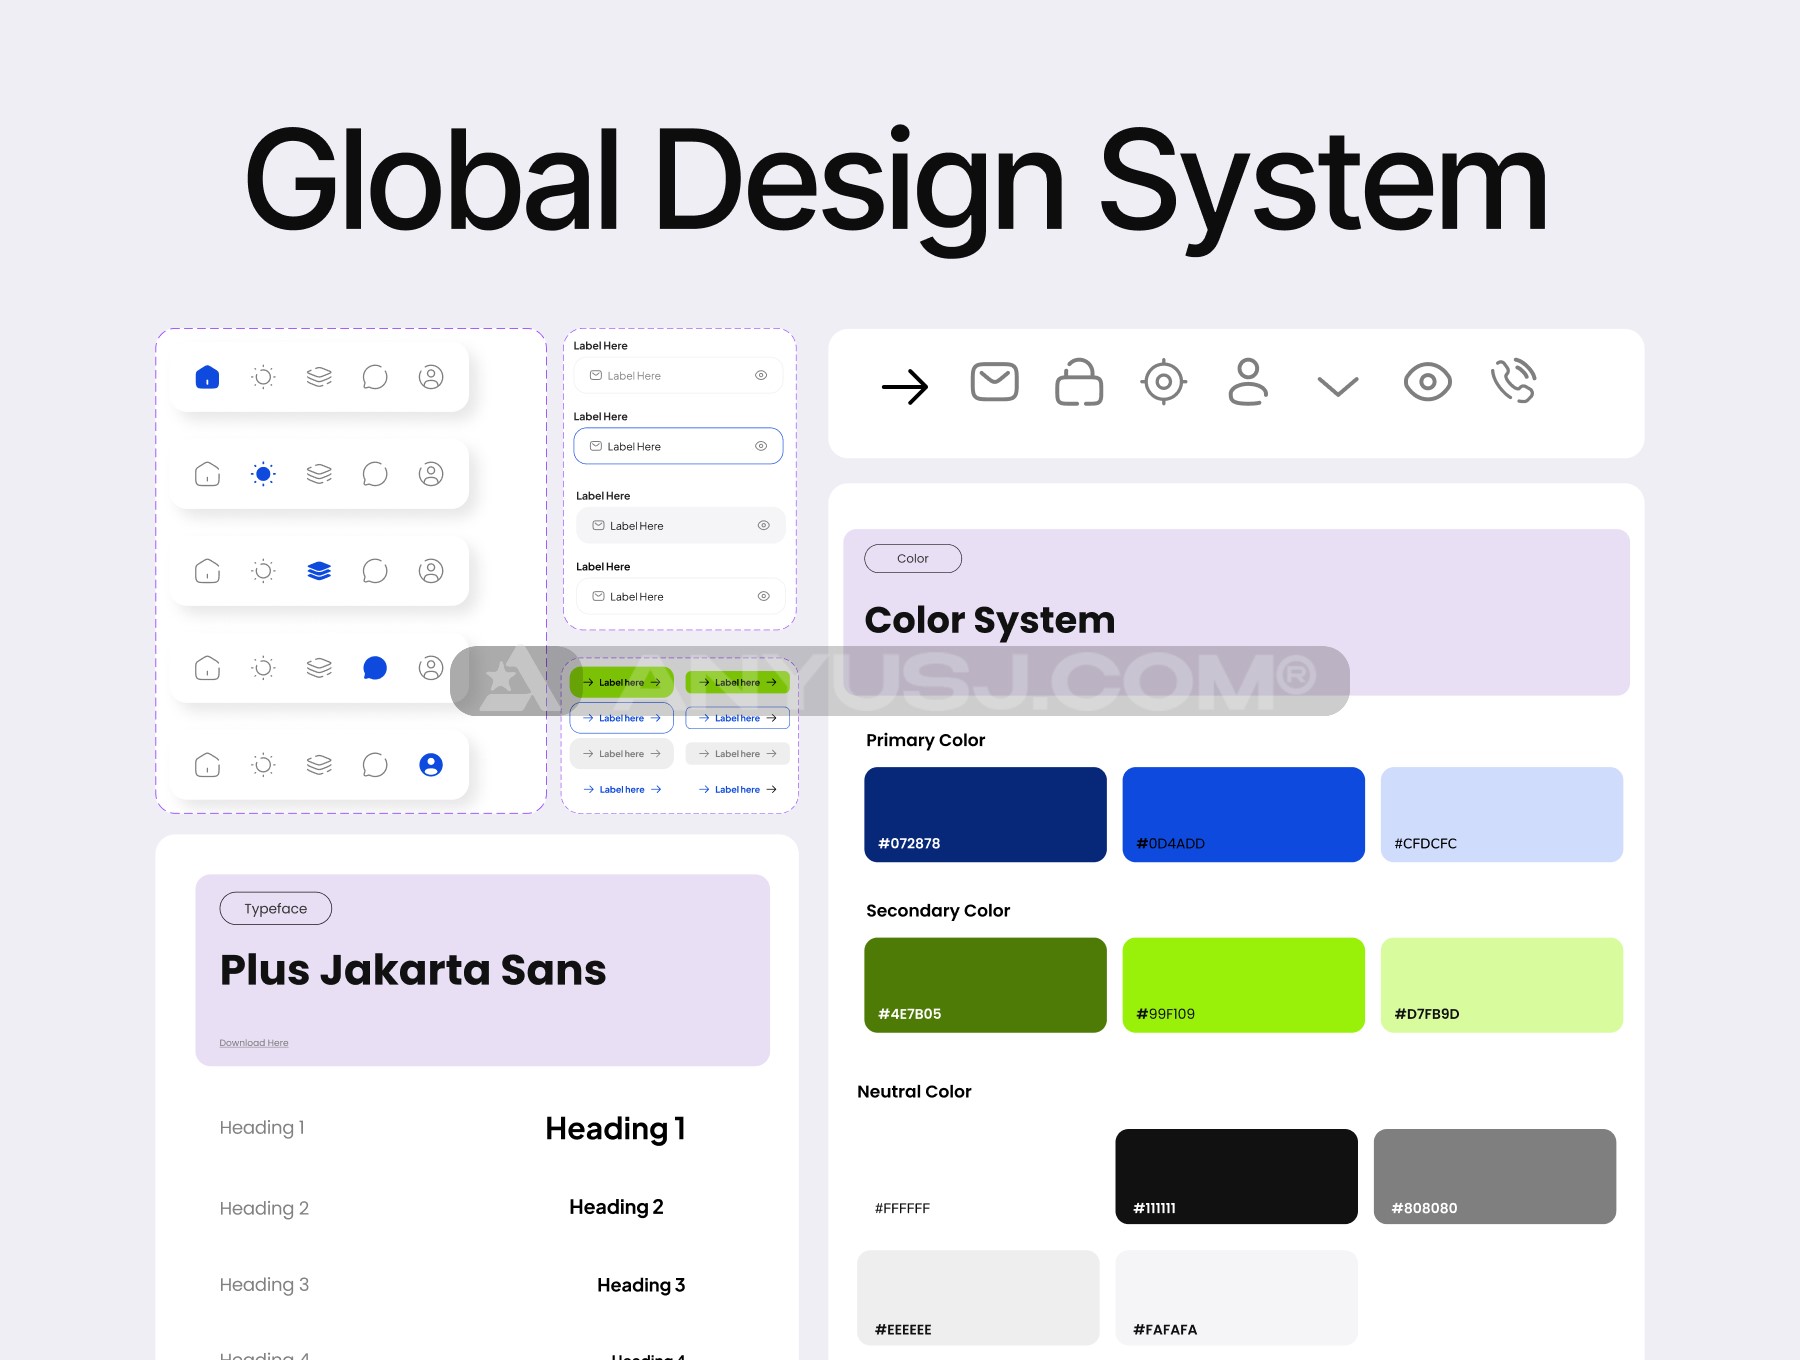Pick the black #111111 swatch

(x=1236, y=1176)
